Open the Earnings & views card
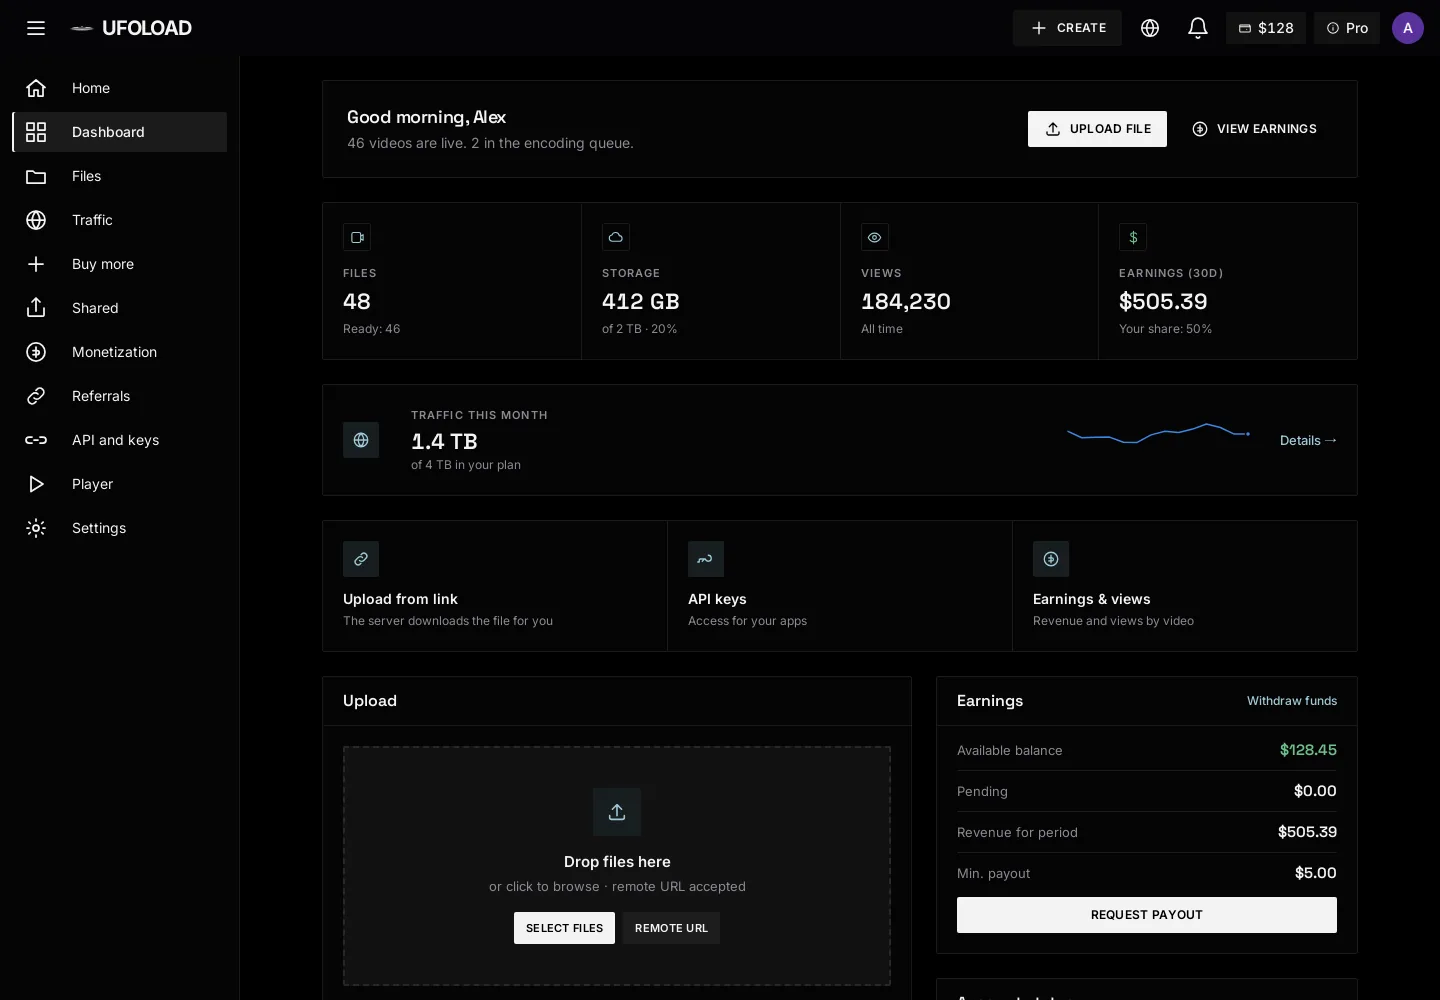This screenshot has height=1000, width=1440. click(1185, 586)
